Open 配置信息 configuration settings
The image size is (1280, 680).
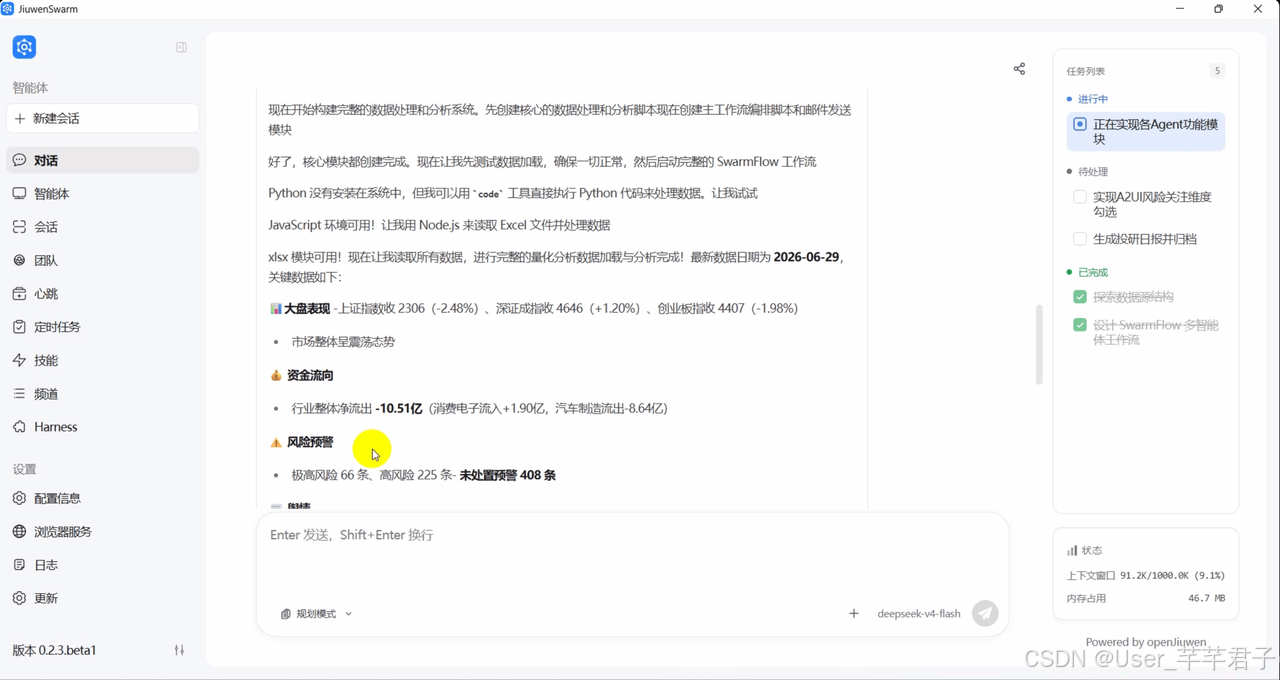pyautogui.click(x=102, y=498)
